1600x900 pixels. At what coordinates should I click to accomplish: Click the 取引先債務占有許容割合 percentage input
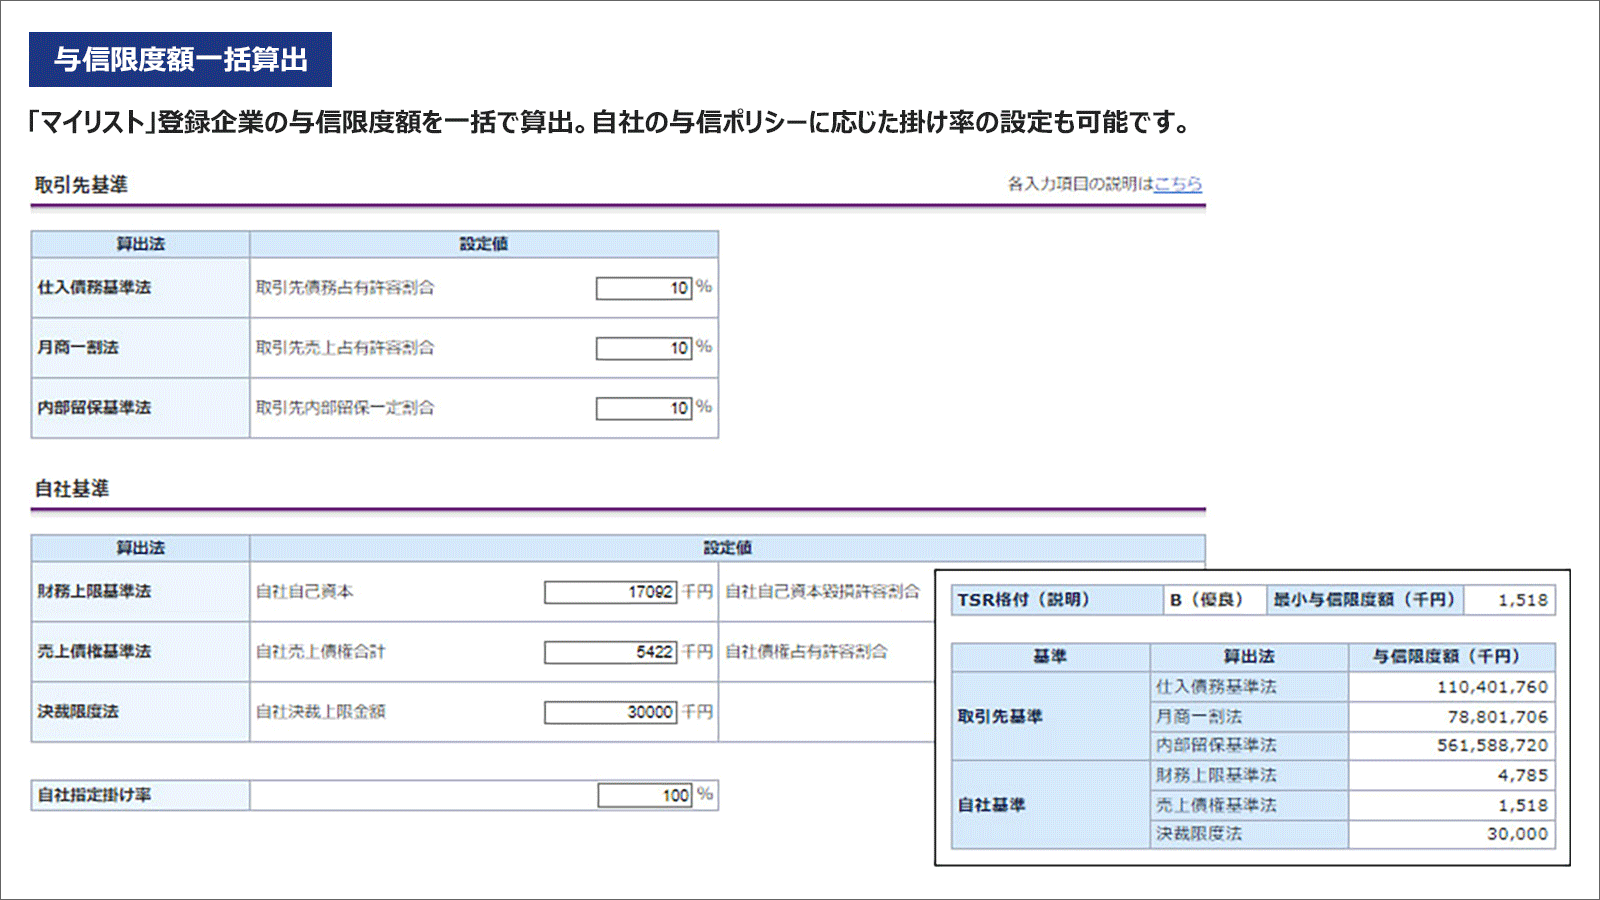[x=644, y=288]
